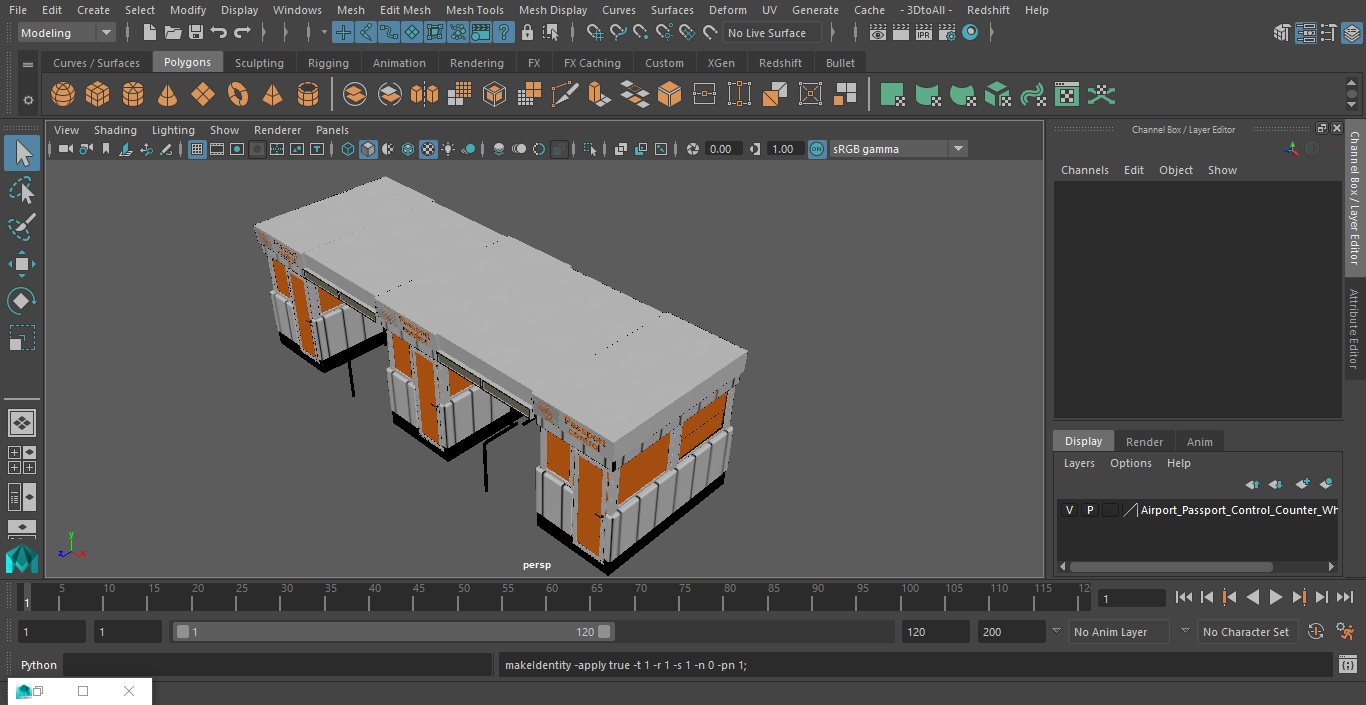Activate the Paint selection tool
The image size is (1366, 705).
pyautogui.click(x=22, y=227)
